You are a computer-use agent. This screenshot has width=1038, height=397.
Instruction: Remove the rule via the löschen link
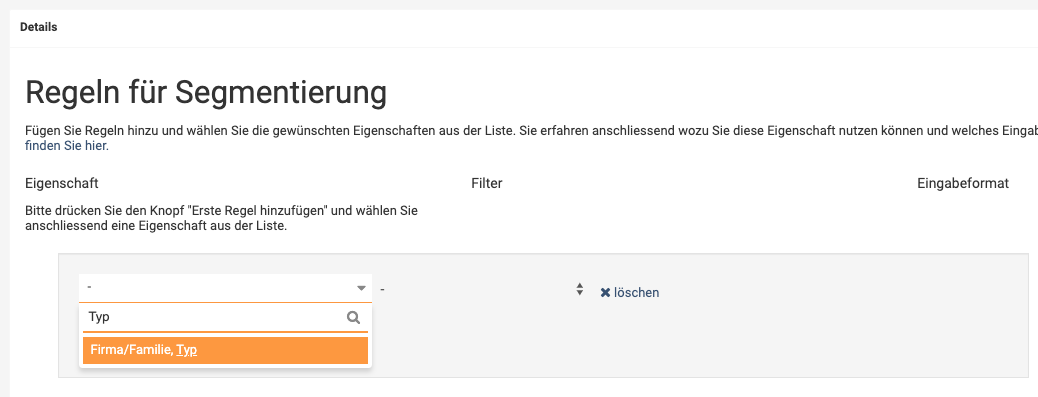tap(630, 292)
